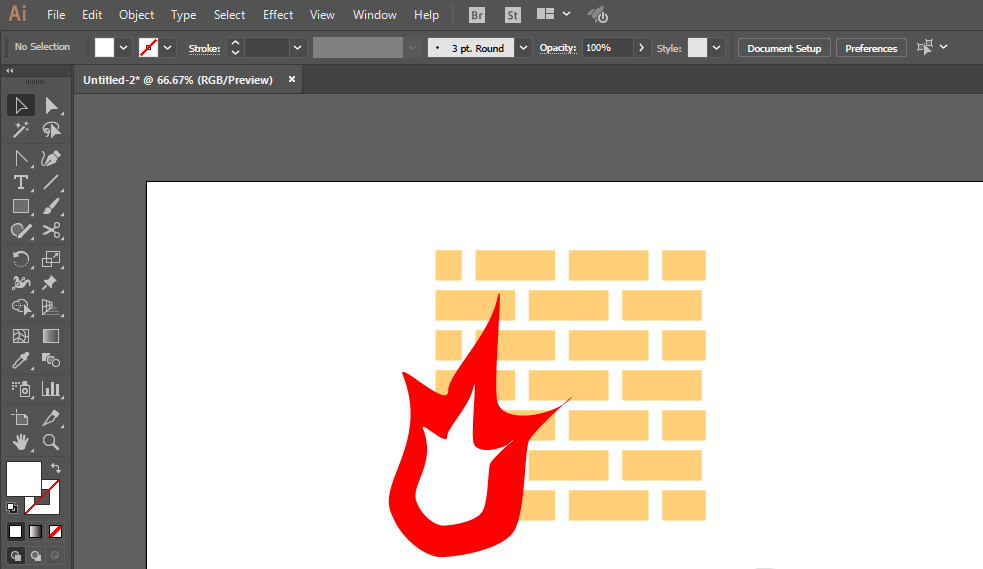983x569 pixels.
Task: Expand the align options dropdown arrow
Action: tap(944, 47)
